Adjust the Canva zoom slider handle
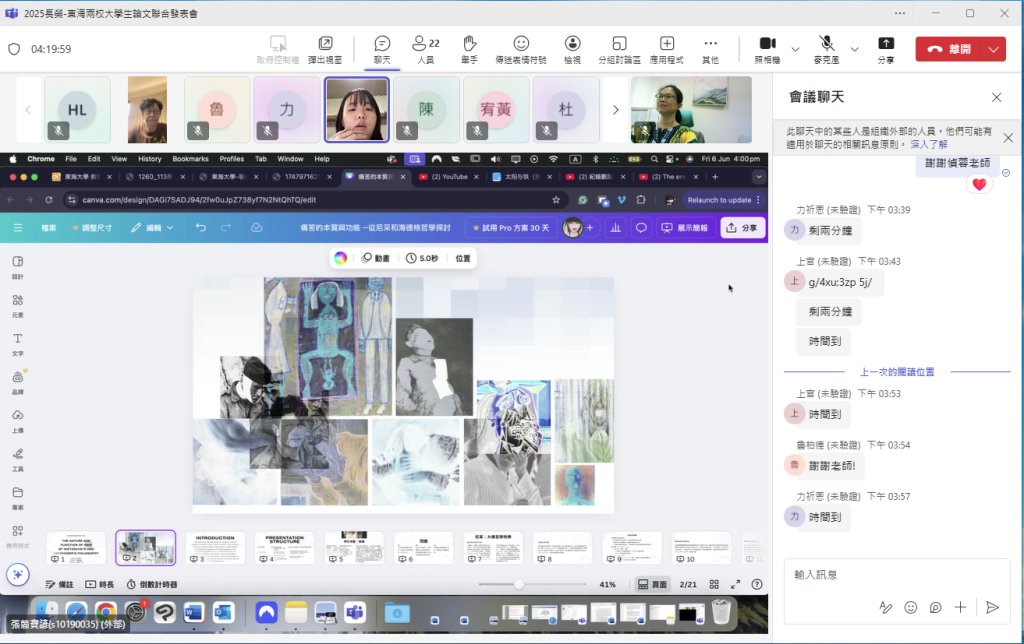Viewport: 1024px width, 644px height. (519, 585)
